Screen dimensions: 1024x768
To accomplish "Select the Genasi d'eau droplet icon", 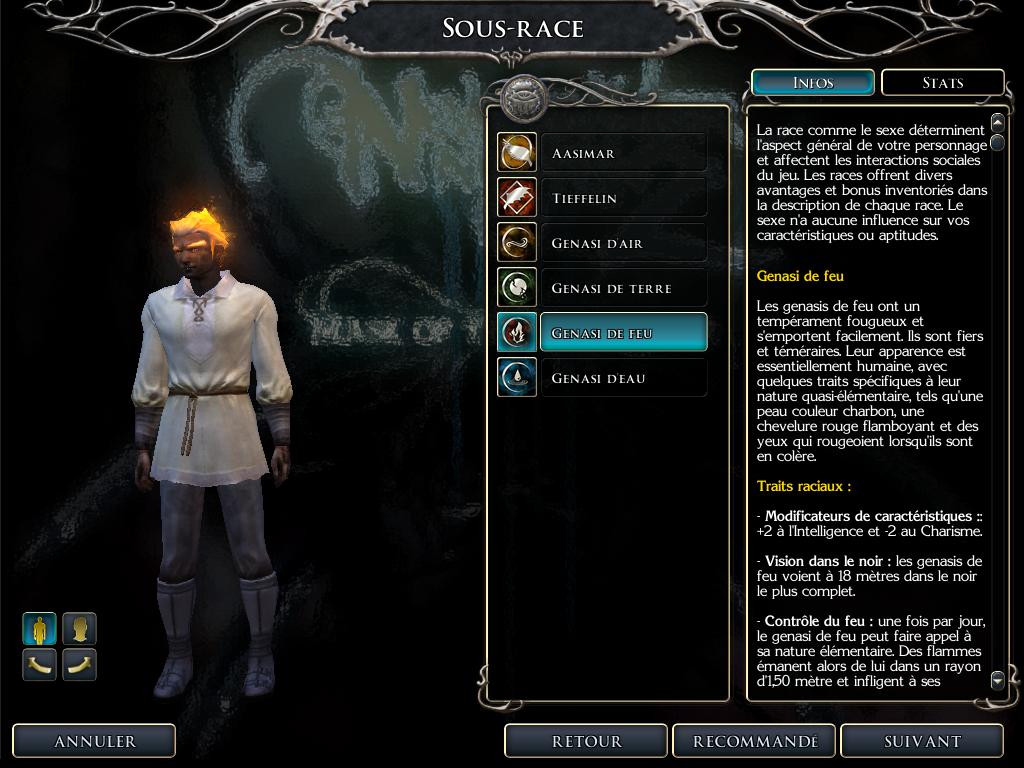I will (517, 377).
